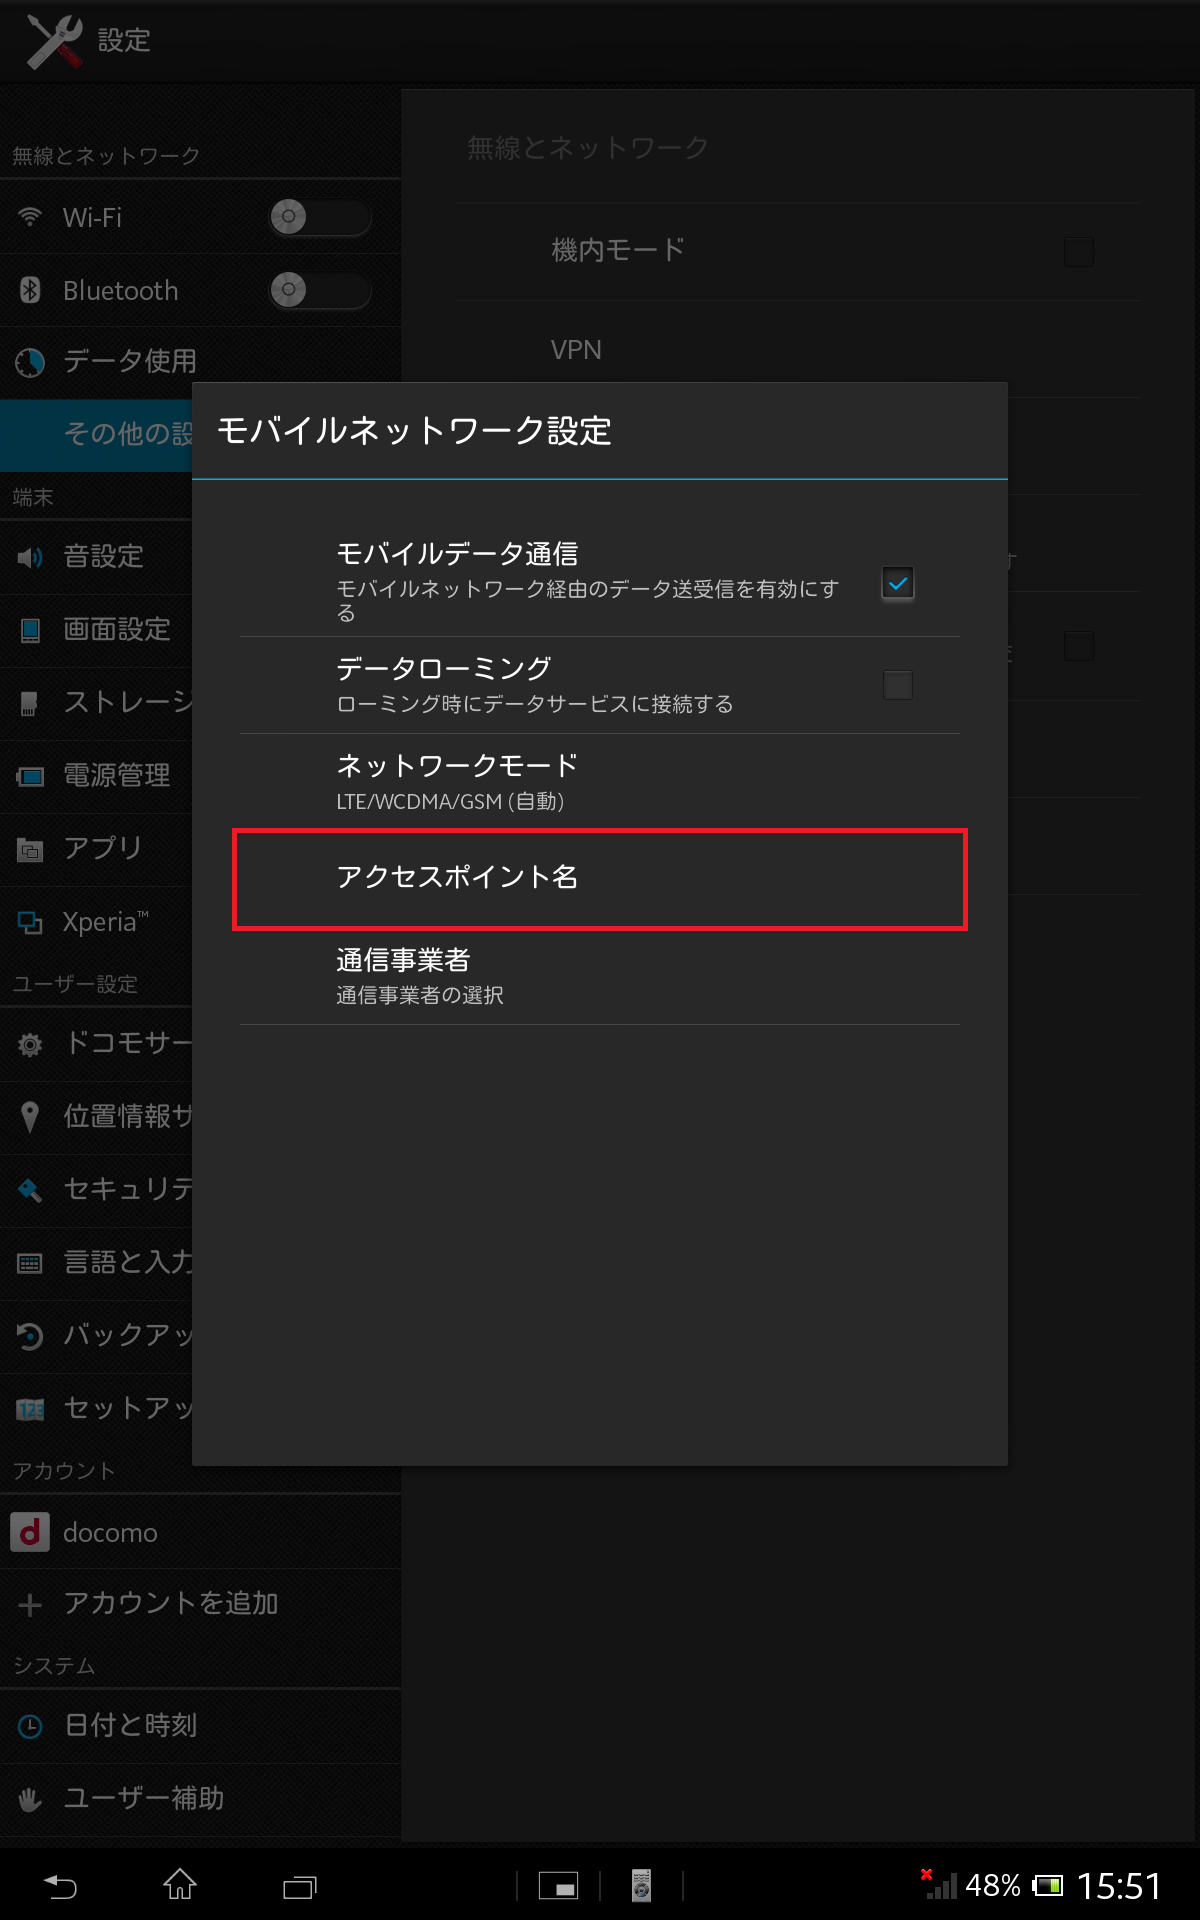The image size is (1200, 1920).
Task: Tap システム section header
Action: 54,1666
